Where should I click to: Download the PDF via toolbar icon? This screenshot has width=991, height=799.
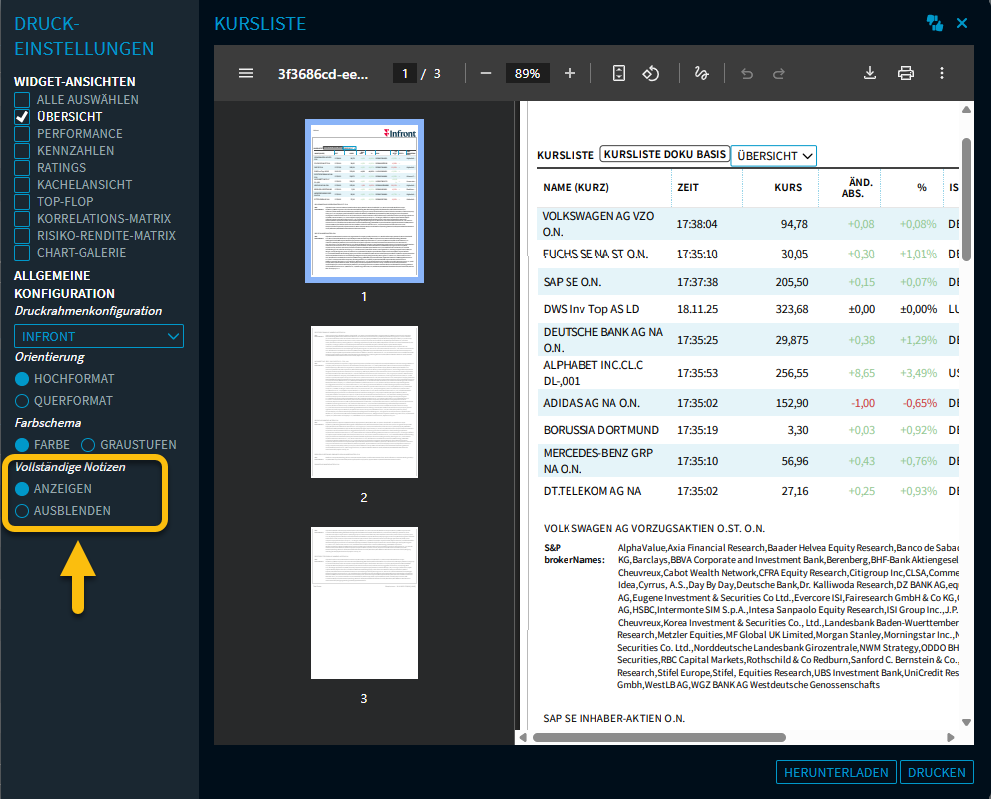tap(870, 73)
